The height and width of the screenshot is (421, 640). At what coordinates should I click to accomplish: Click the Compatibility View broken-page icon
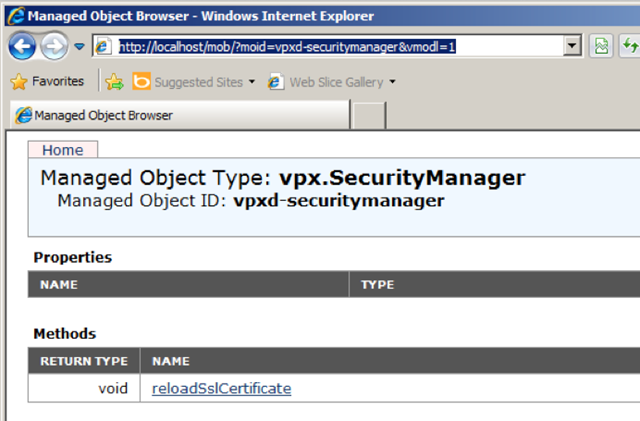[601, 46]
